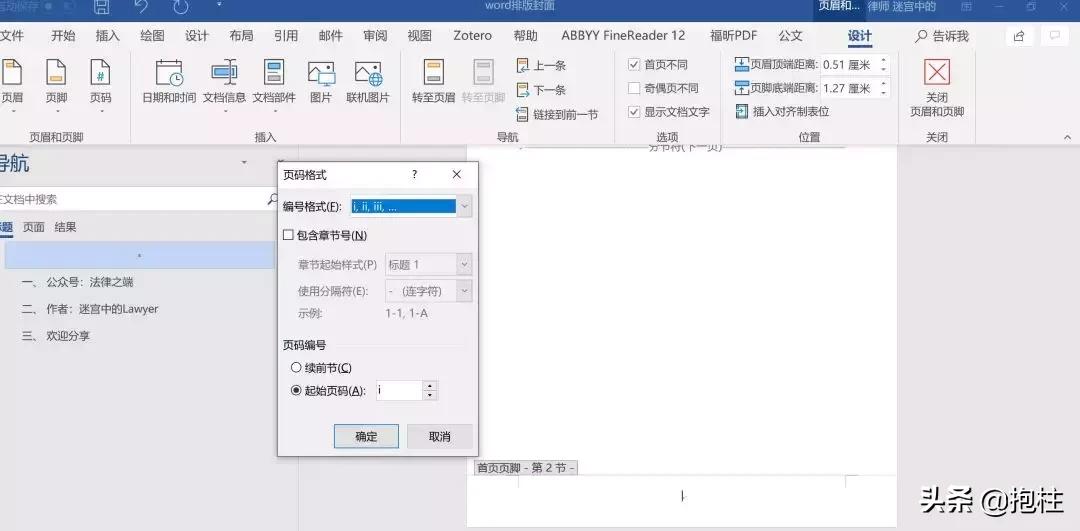
Task: Open the 福昕PDF ribbon tab
Action: click(734, 36)
